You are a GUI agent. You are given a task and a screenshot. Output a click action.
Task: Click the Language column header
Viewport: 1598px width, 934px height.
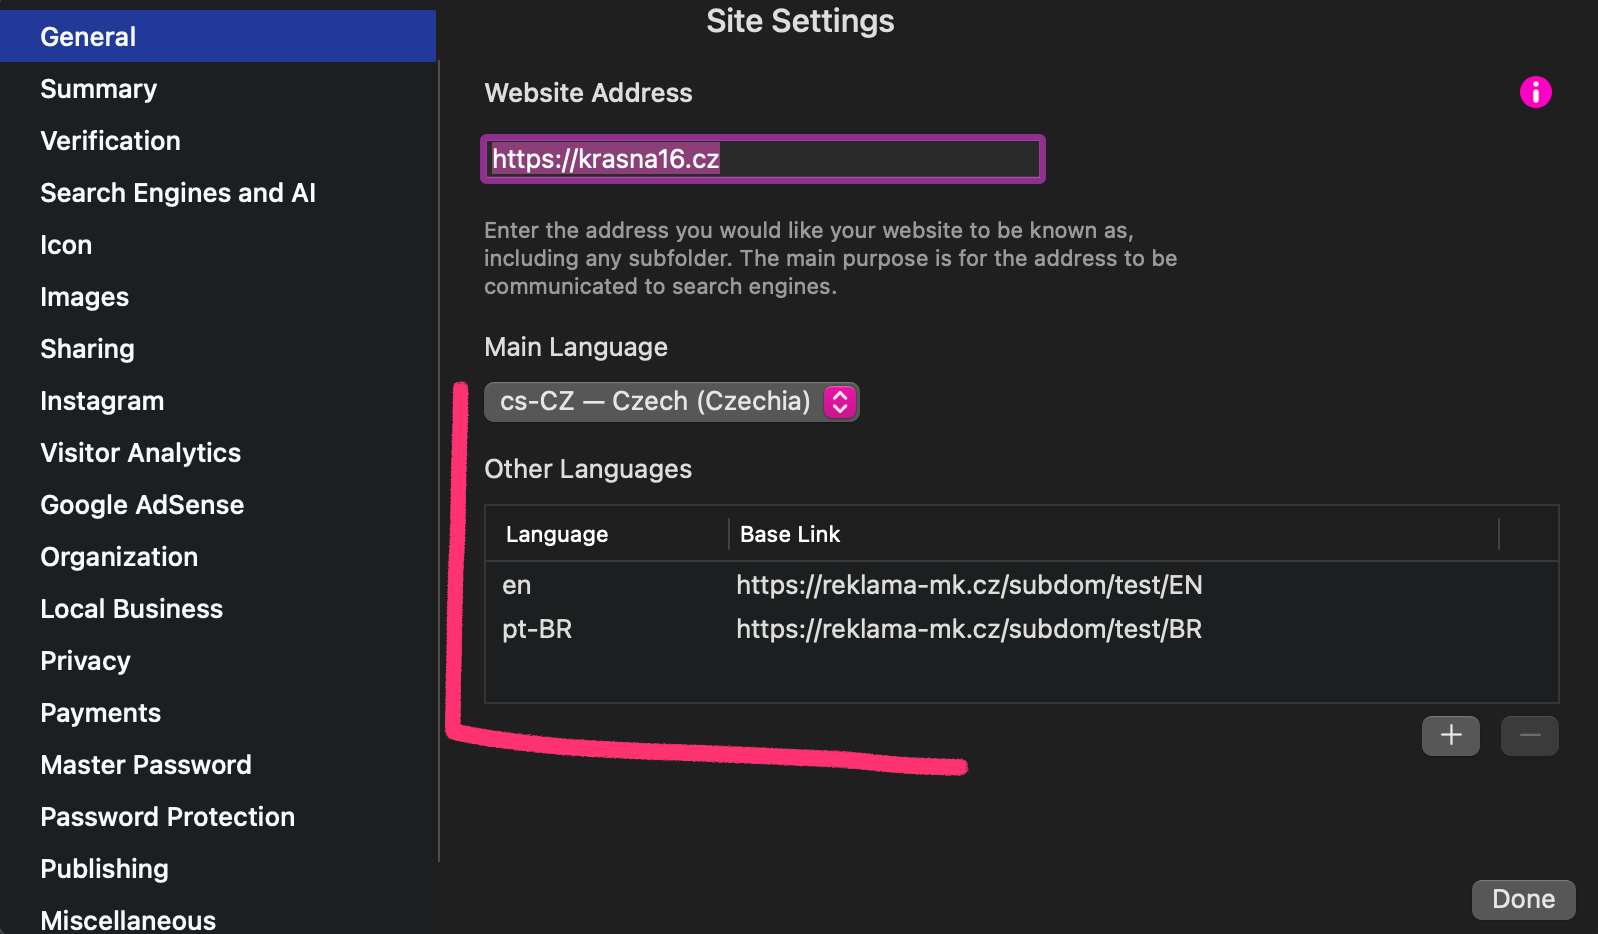pos(557,534)
